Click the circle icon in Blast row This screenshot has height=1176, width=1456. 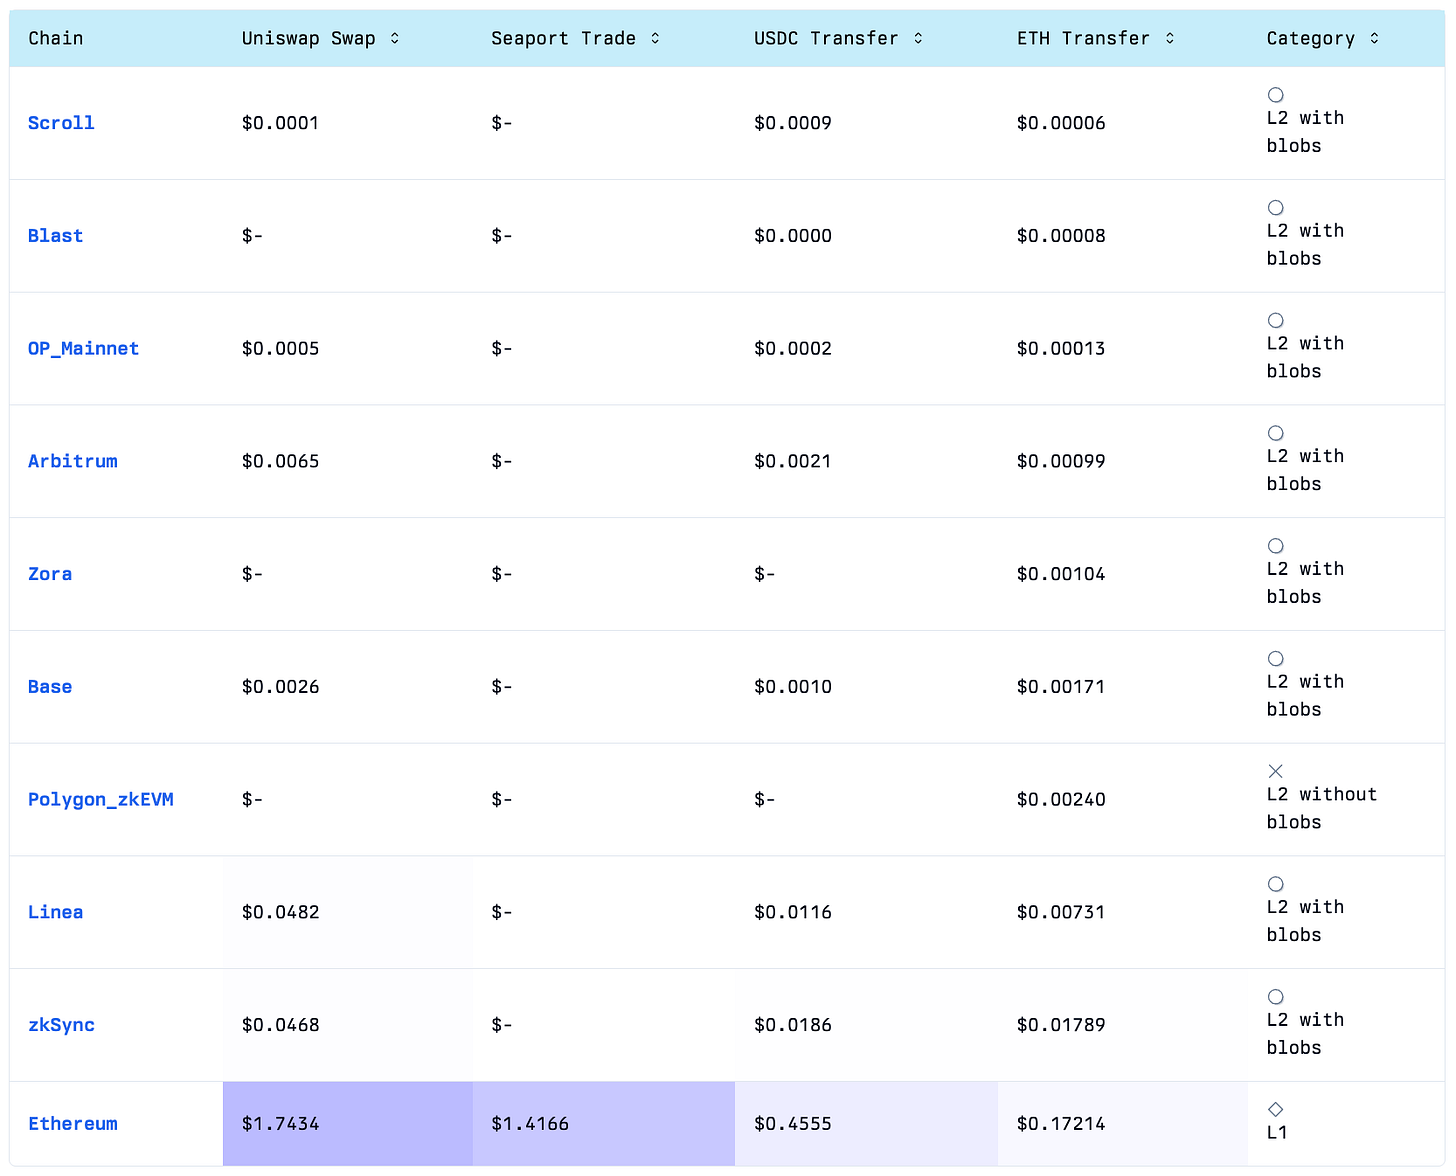[x=1276, y=208]
